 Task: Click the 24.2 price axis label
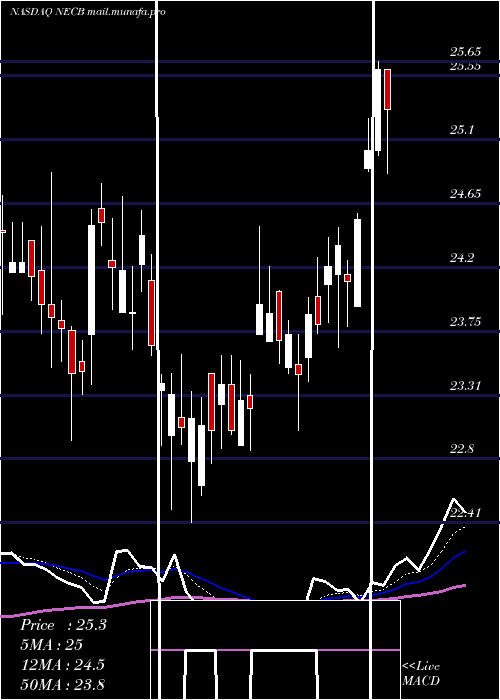[462, 258]
